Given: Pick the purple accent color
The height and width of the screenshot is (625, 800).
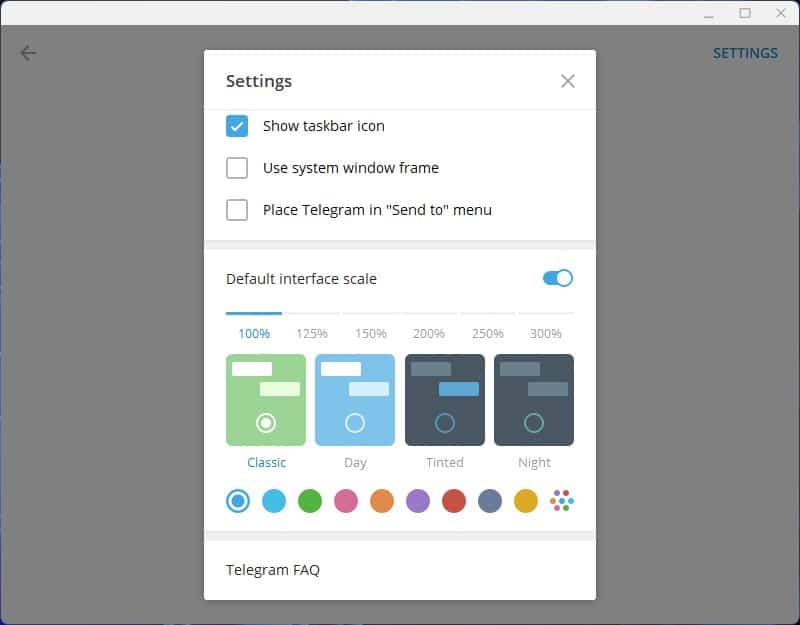Looking at the screenshot, I should point(418,501).
